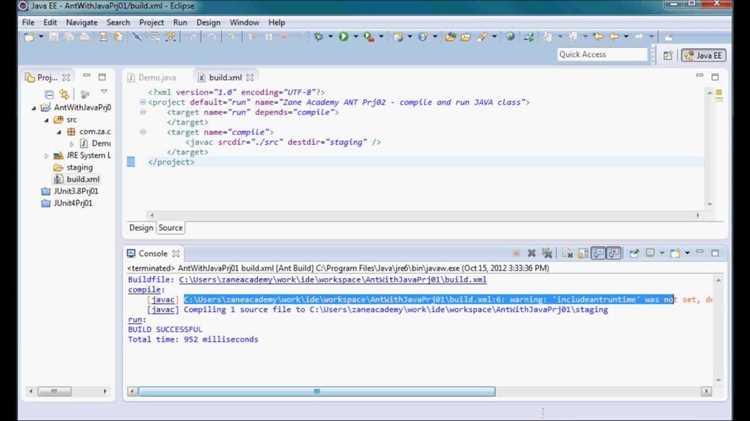This screenshot has width=750, height=421.
Task: Toggle Show Console When Standard Error Changes
Action: tap(614, 253)
